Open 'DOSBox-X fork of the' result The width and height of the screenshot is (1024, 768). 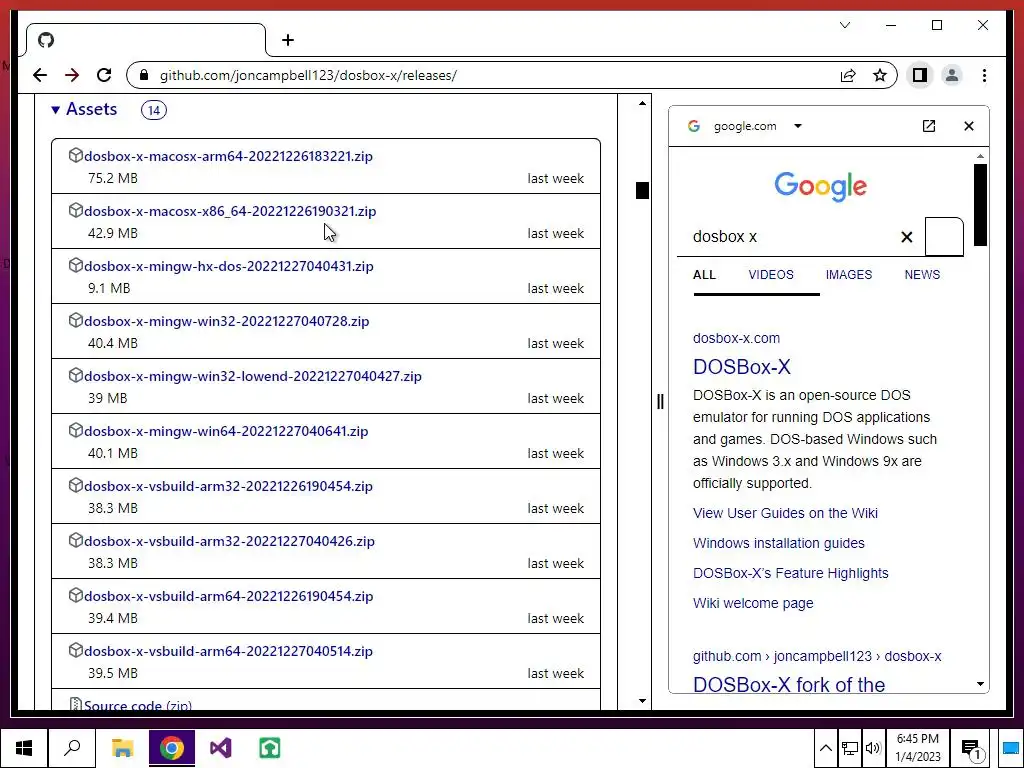788,684
